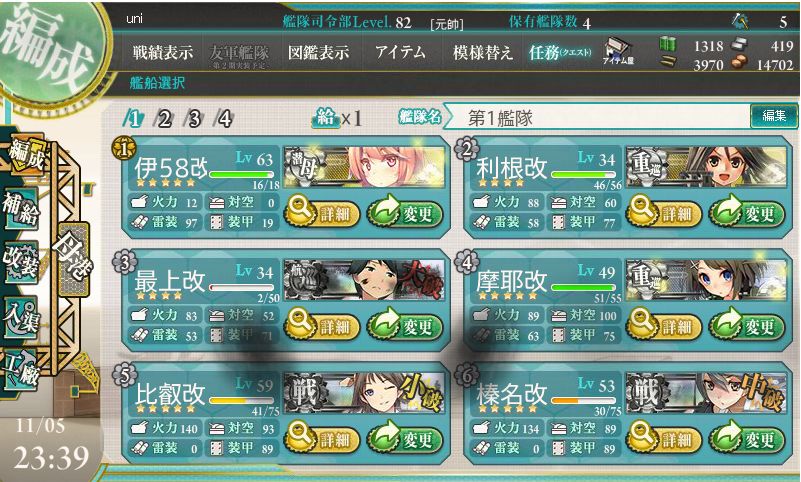Open the アイテム屋 item shop icon
This screenshot has height=482, width=801.
click(618, 52)
